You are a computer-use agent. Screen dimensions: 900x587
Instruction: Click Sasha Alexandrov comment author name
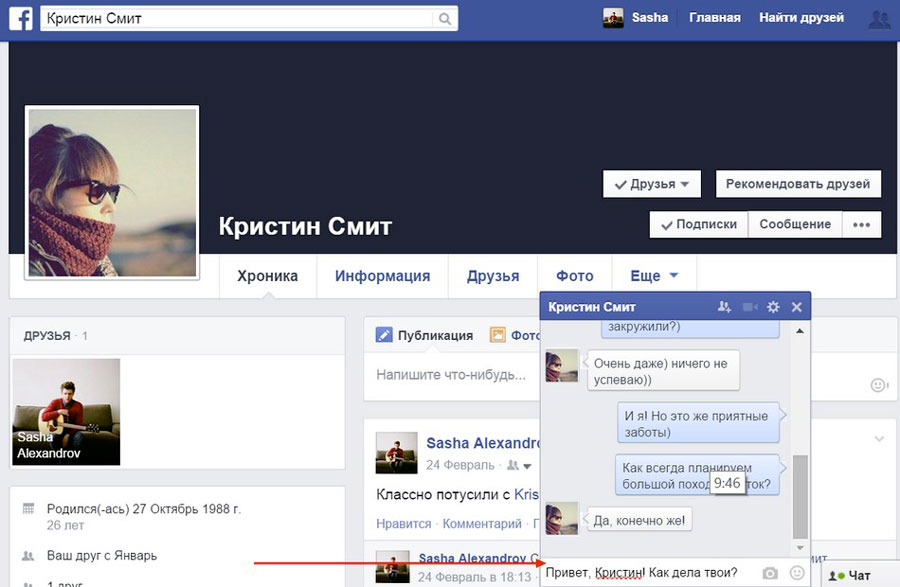pyautogui.click(x=472, y=558)
